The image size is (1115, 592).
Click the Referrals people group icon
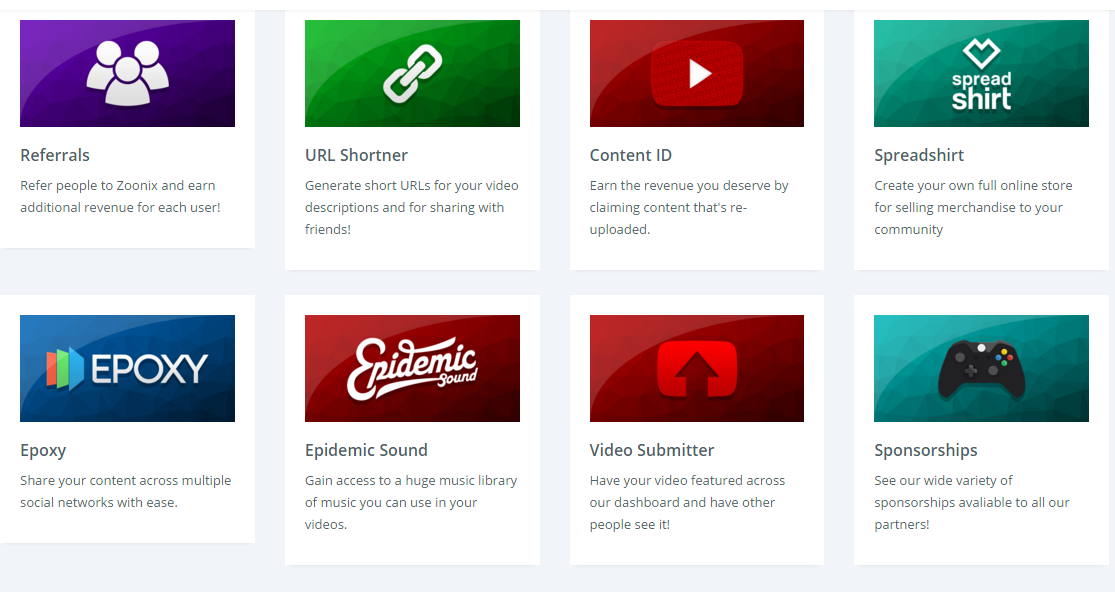click(x=127, y=73)
